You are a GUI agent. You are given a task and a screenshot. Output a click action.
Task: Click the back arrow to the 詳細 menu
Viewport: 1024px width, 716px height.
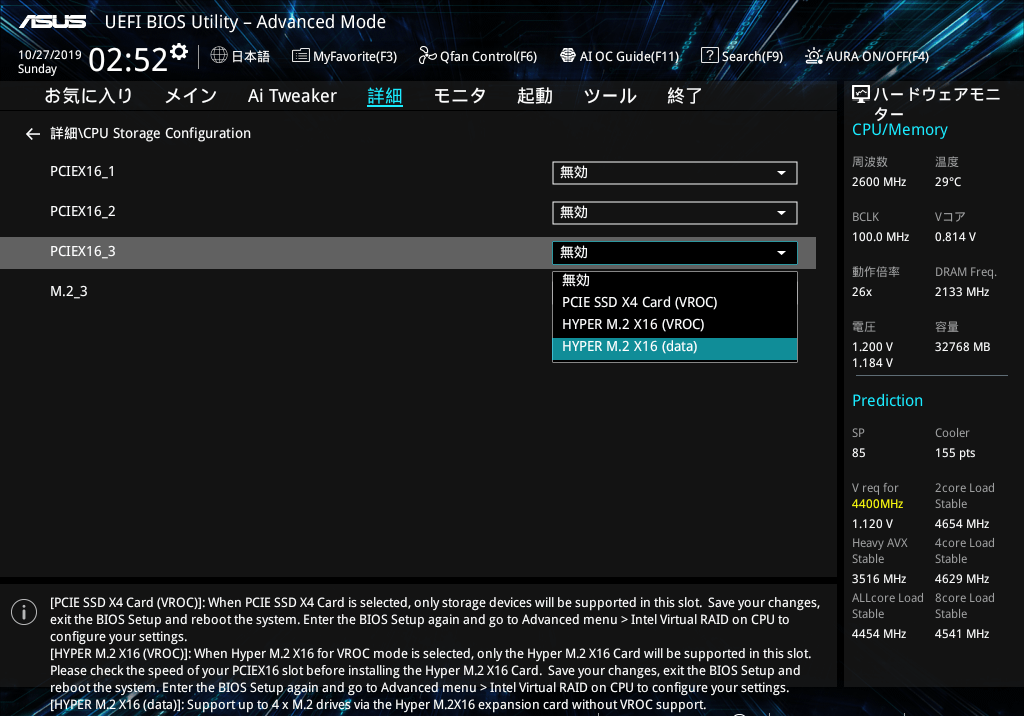[x=33, y=134]
